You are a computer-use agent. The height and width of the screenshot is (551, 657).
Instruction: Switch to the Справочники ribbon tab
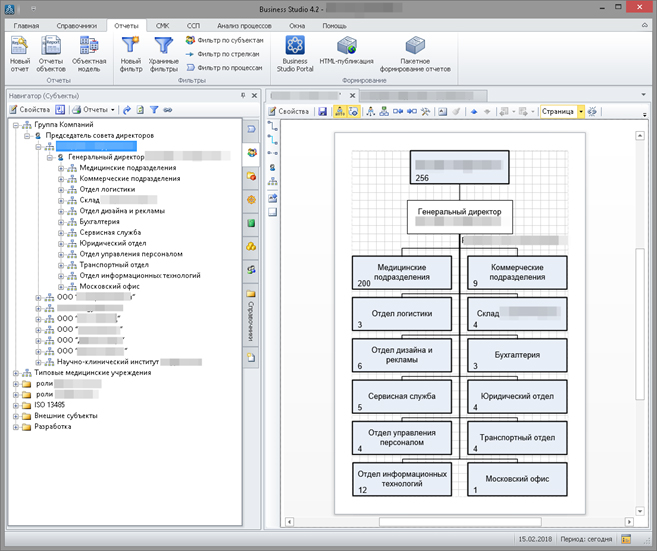point(77,23)
